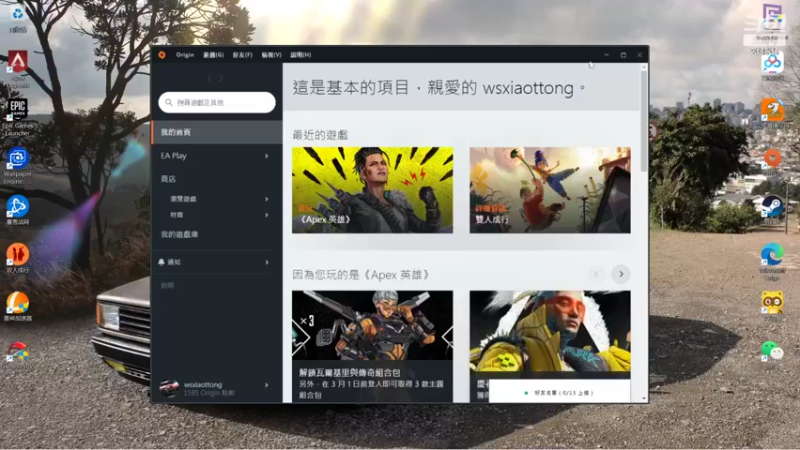This screenshot has width=800, height=450.
Task: Open the 說明(H) menu
Action: click(x=301, y=55)
